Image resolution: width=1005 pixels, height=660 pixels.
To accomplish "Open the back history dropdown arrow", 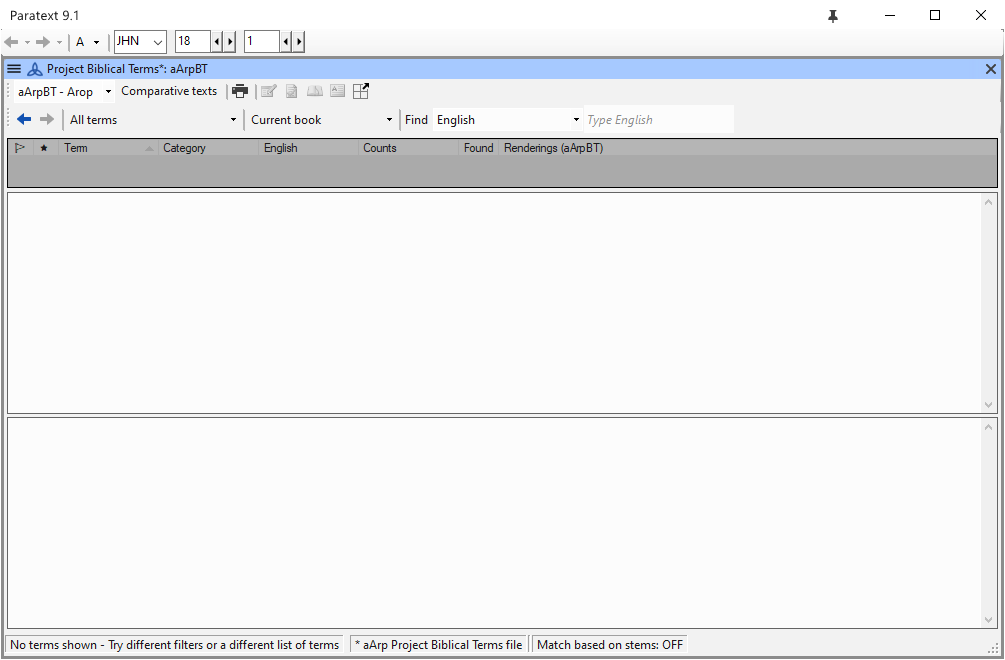I will tap(27, 43).
